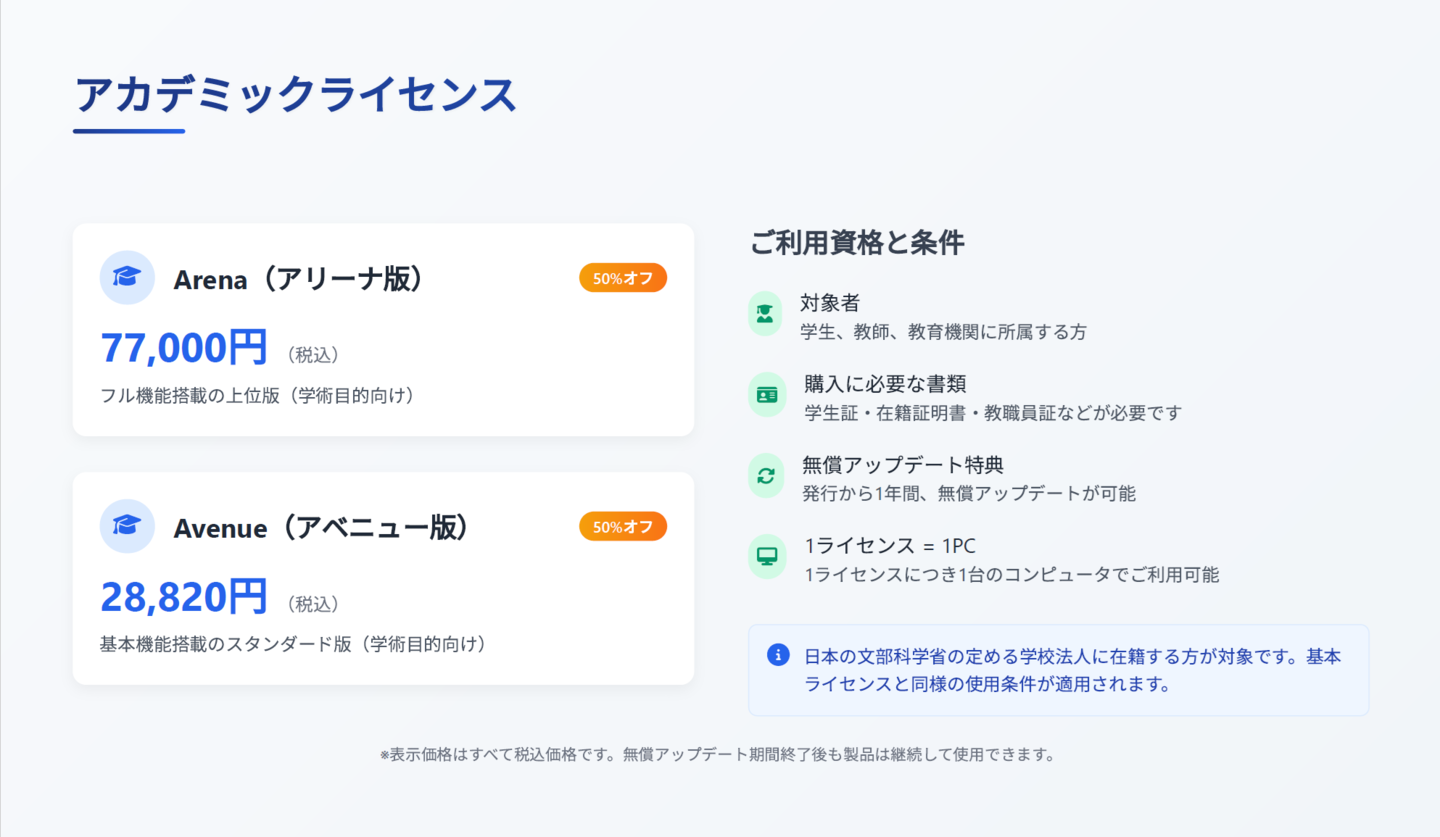Click the 50%オフ badge on the Avenue card

(x=623, y=527)
